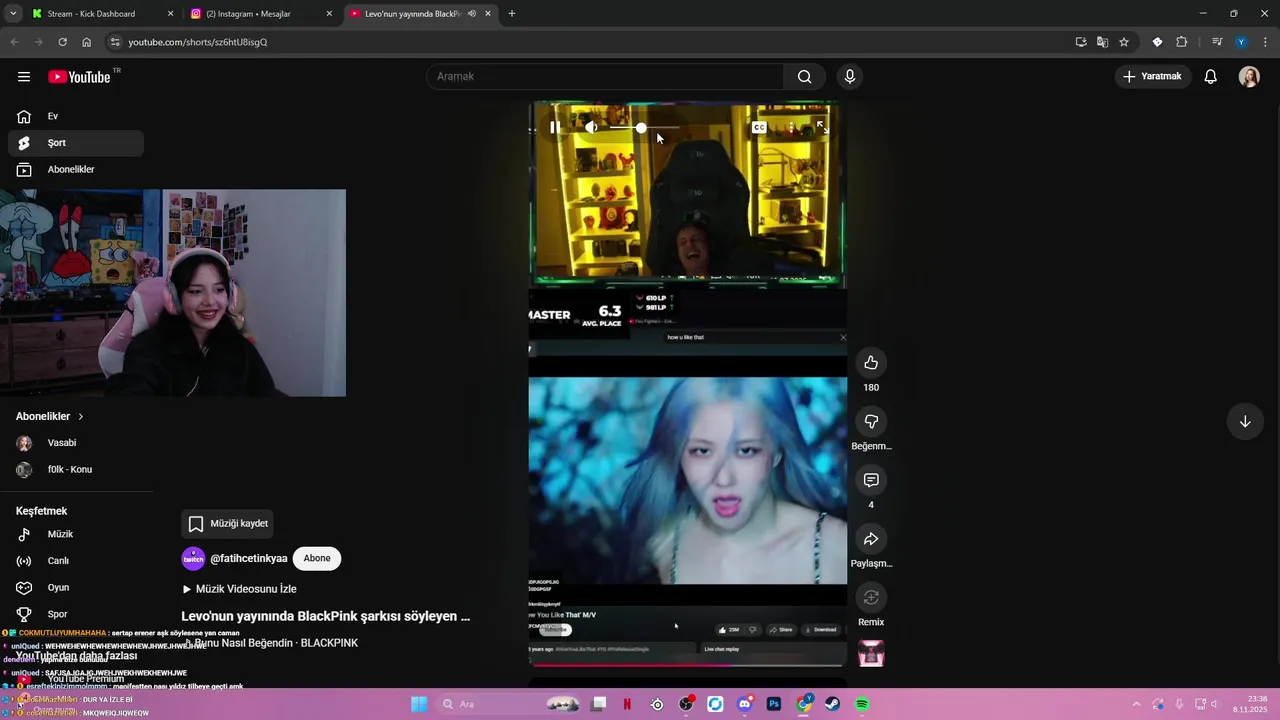Open Steam from the taskbar
Screen dimensions: 1280x720
pyautogui.click(x=832, y=704)
